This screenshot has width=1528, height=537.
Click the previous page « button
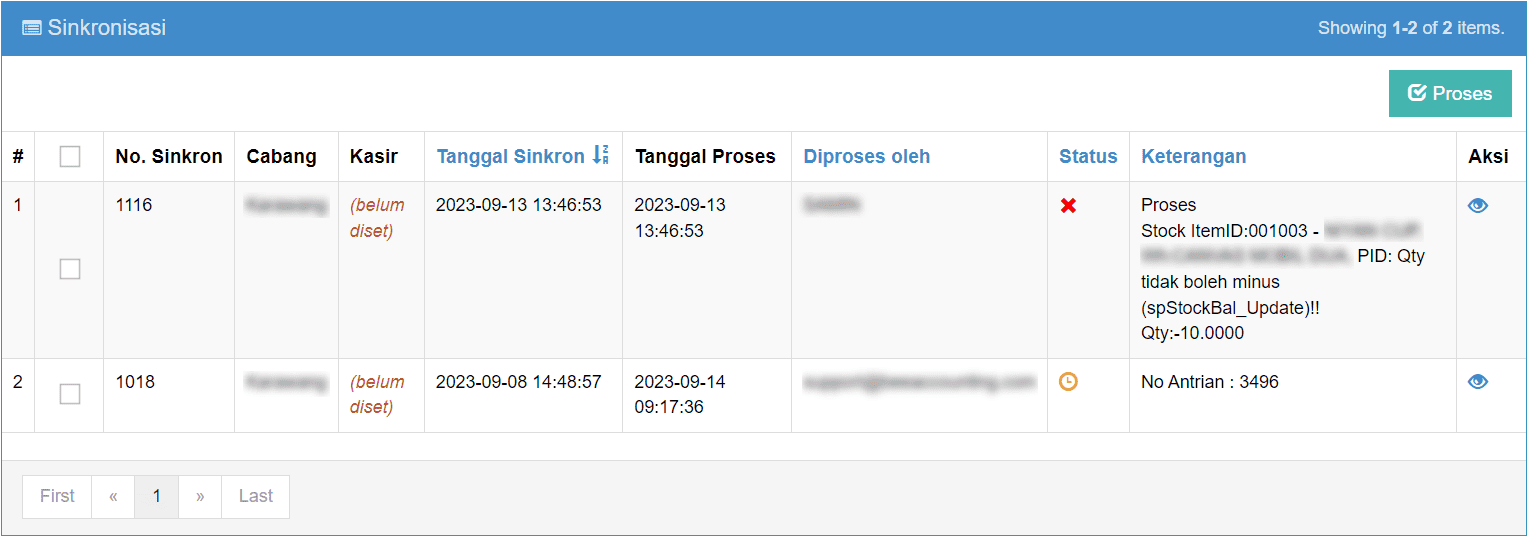click(113, 496)
